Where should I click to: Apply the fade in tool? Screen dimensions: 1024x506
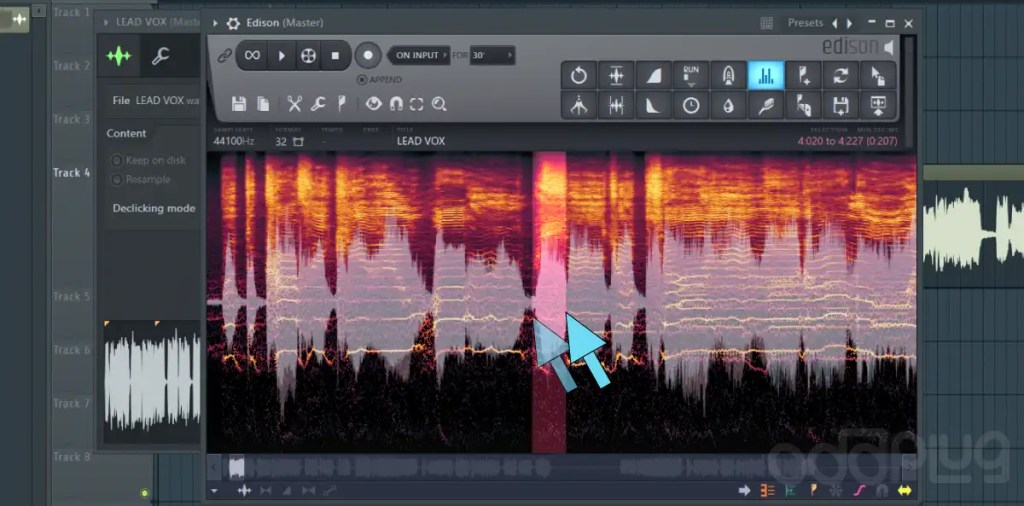point(654,76)
